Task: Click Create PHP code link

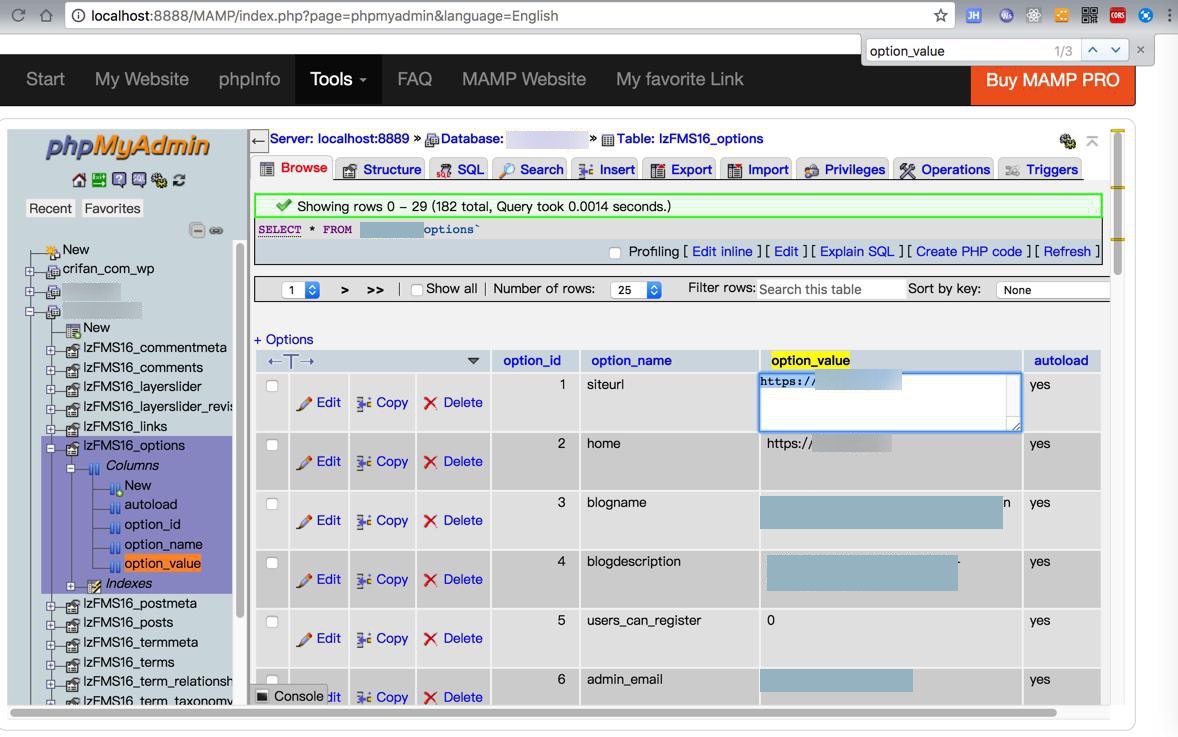Action: tap(968, 252)
